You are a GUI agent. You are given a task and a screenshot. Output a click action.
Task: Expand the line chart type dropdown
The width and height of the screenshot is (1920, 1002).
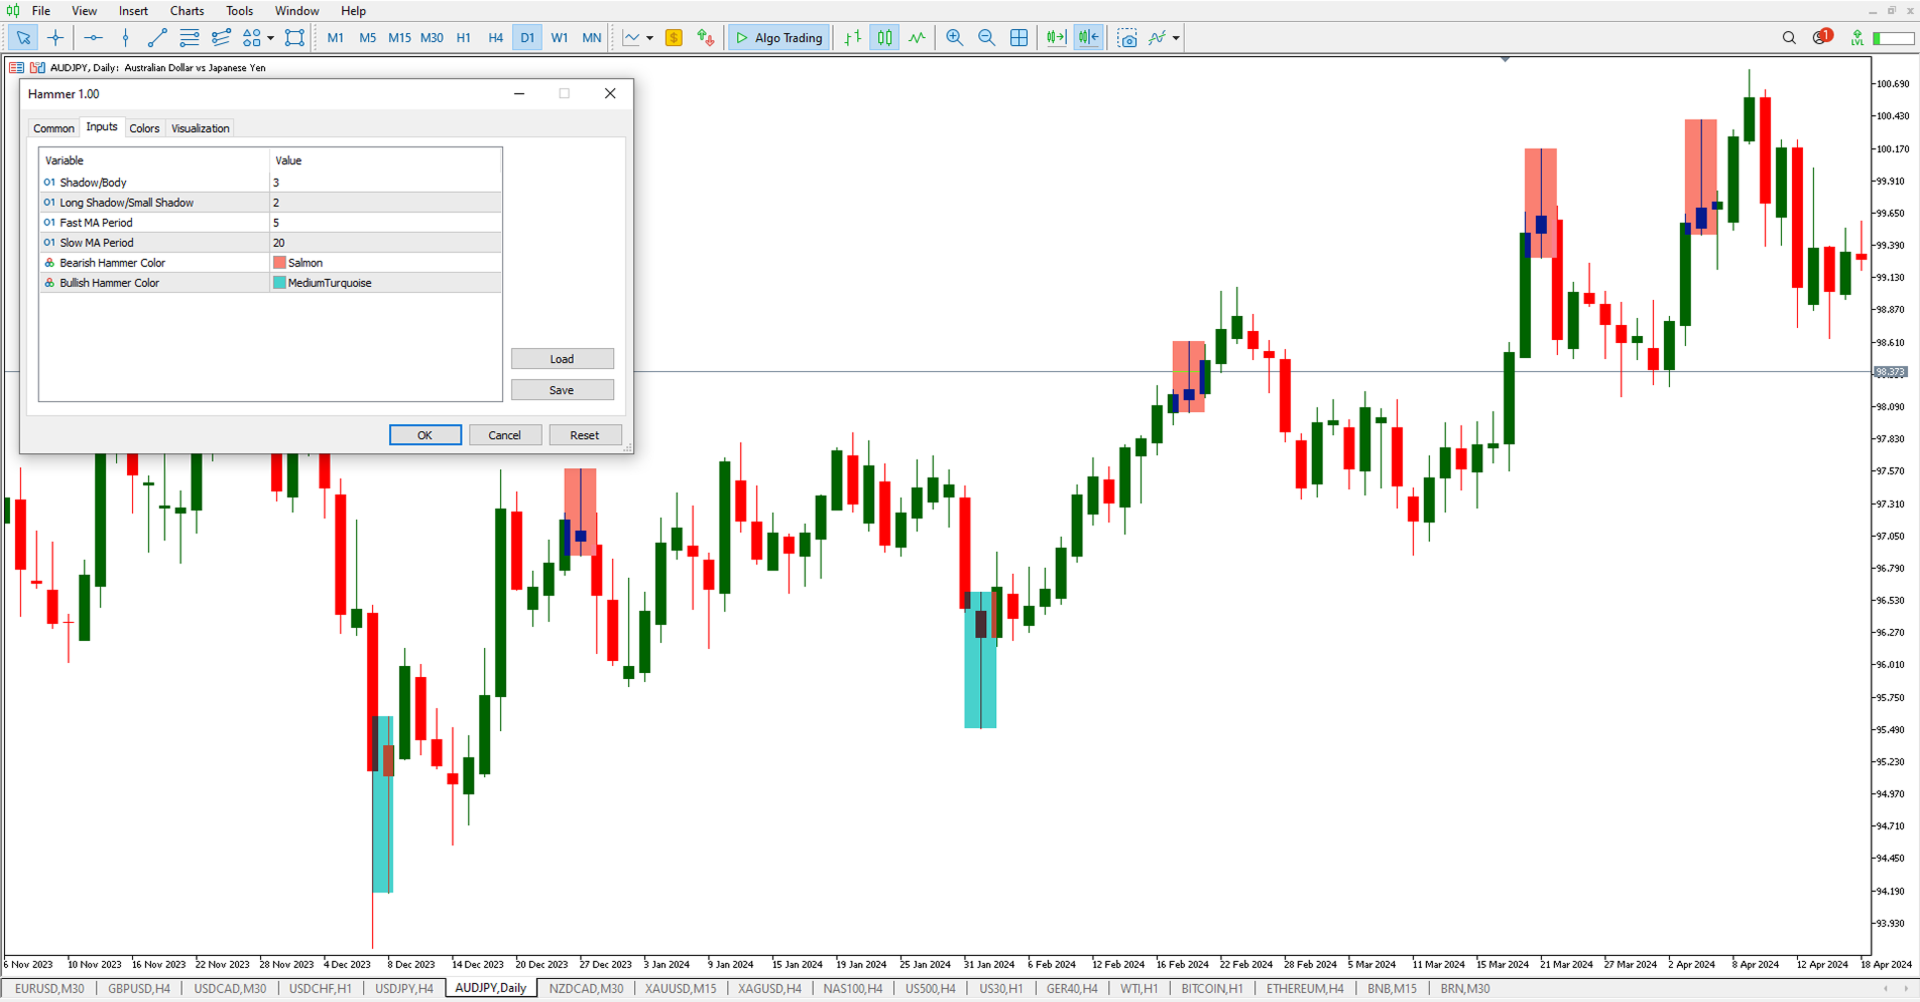coord(650,38)
